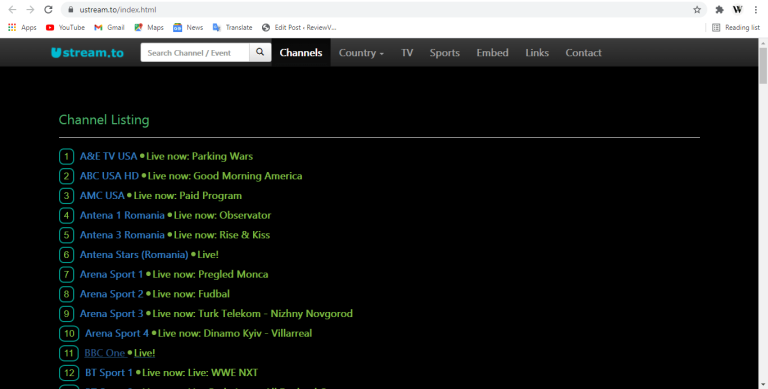Click 'Live now: Parking Wars' text
This screenshot has height=389, width=768.
pyautogui.click(x=199, y=157)
